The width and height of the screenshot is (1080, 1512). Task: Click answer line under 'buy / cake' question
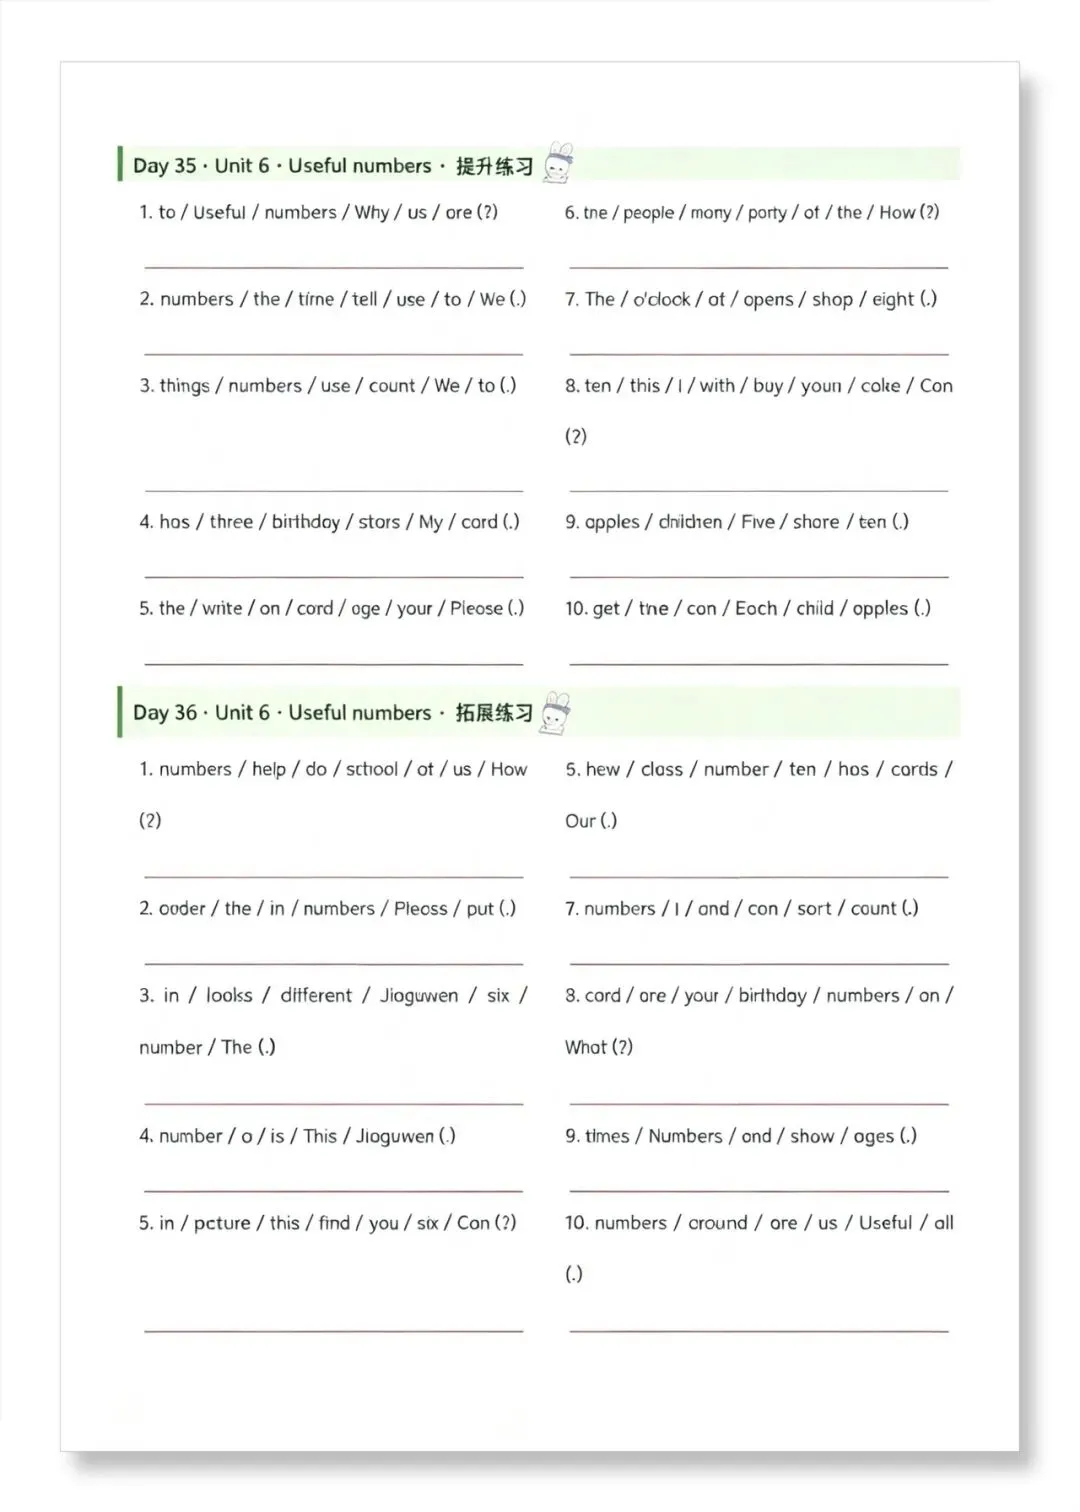[759, 491]
